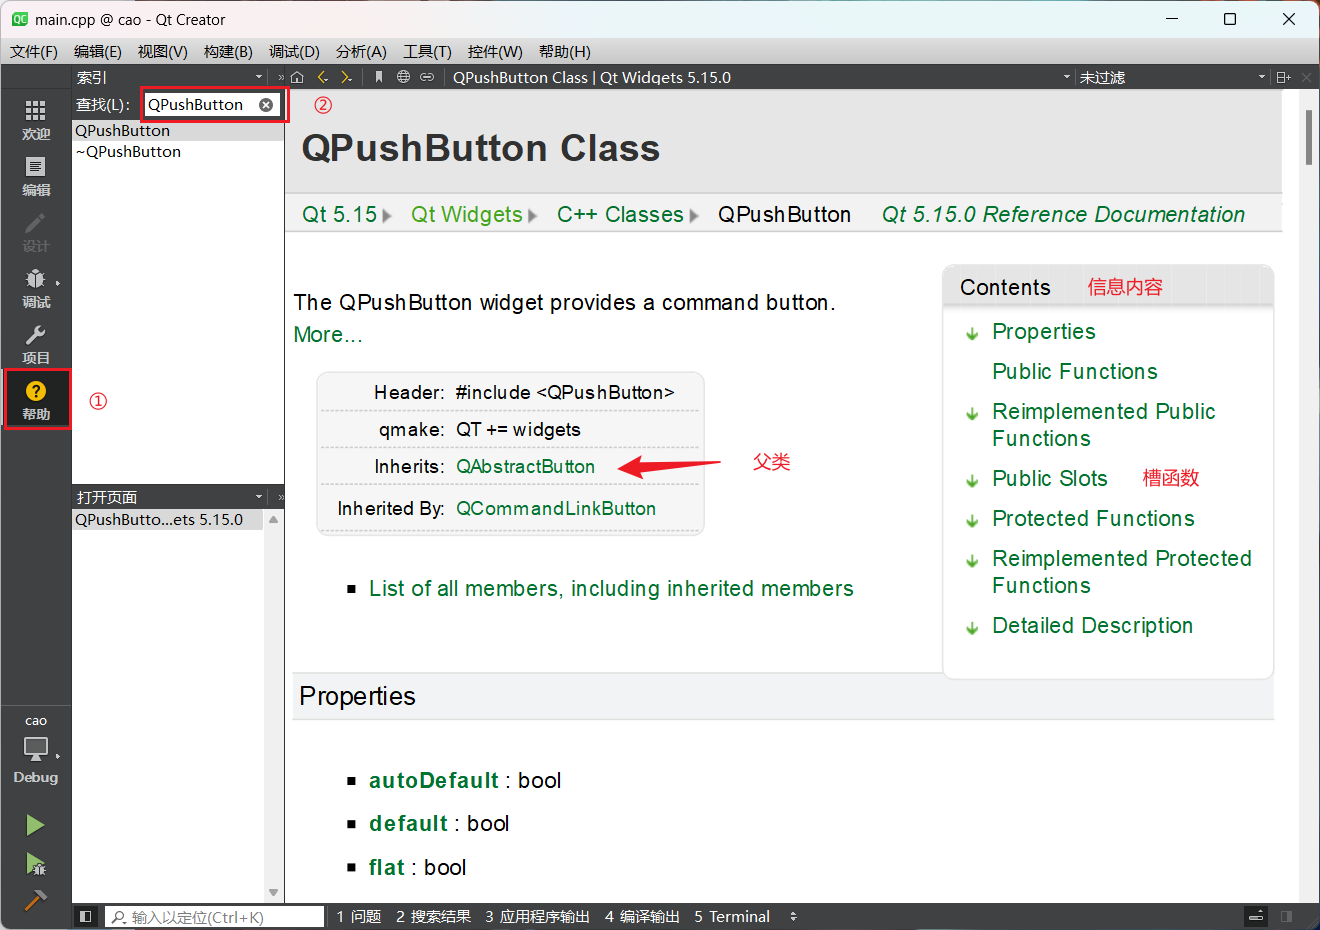Screen dimensions: 1320x930
Task: Show the 3 应用程序输出 pane
Action: [x=538, y=916]
